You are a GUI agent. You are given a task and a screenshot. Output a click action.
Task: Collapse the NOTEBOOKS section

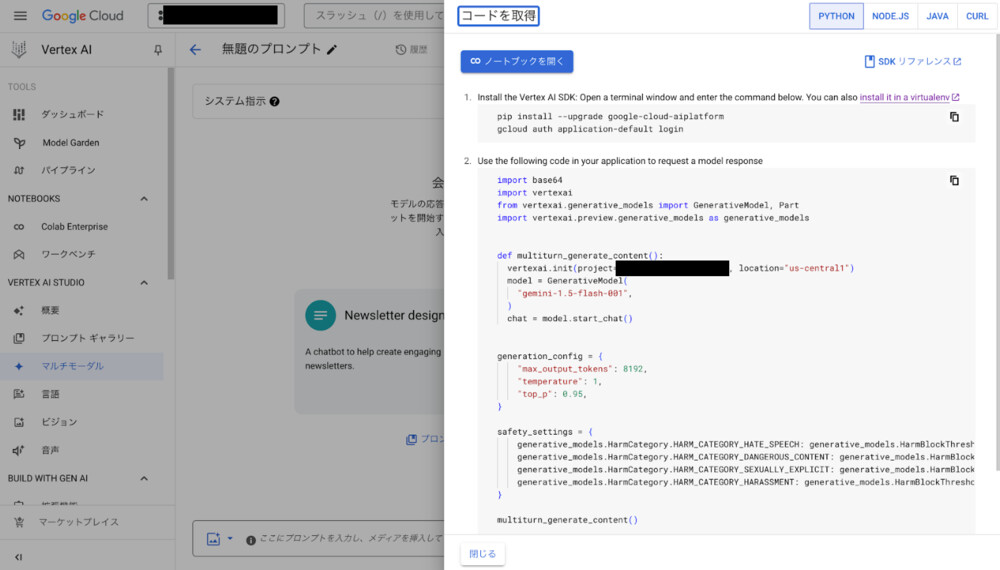tap(144, 199)
